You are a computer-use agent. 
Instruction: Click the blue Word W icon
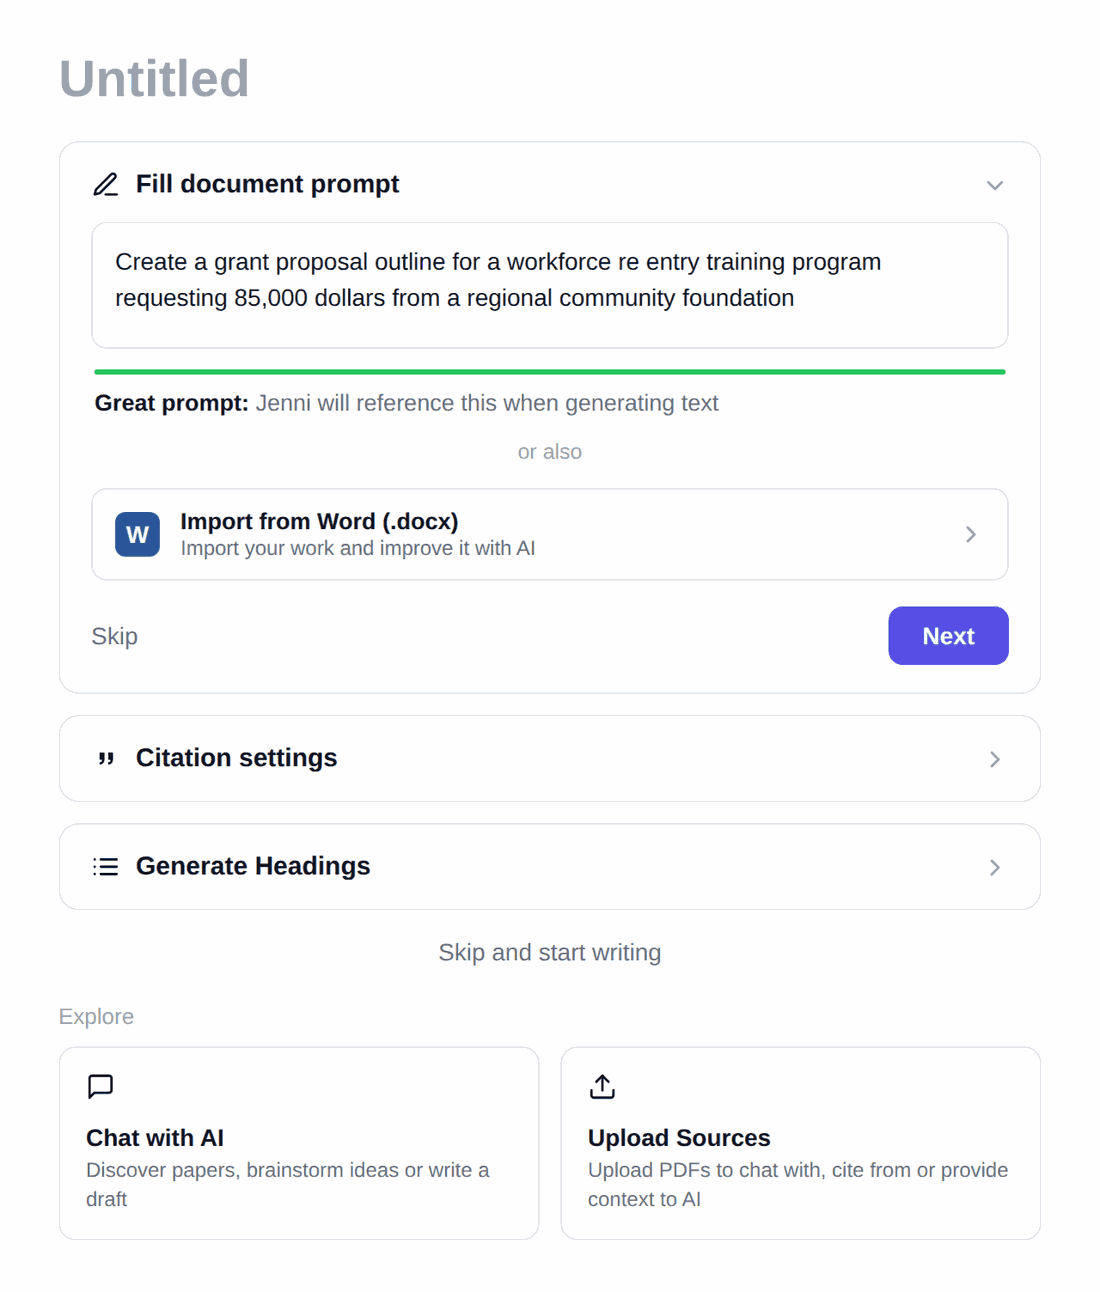[137, 534]
